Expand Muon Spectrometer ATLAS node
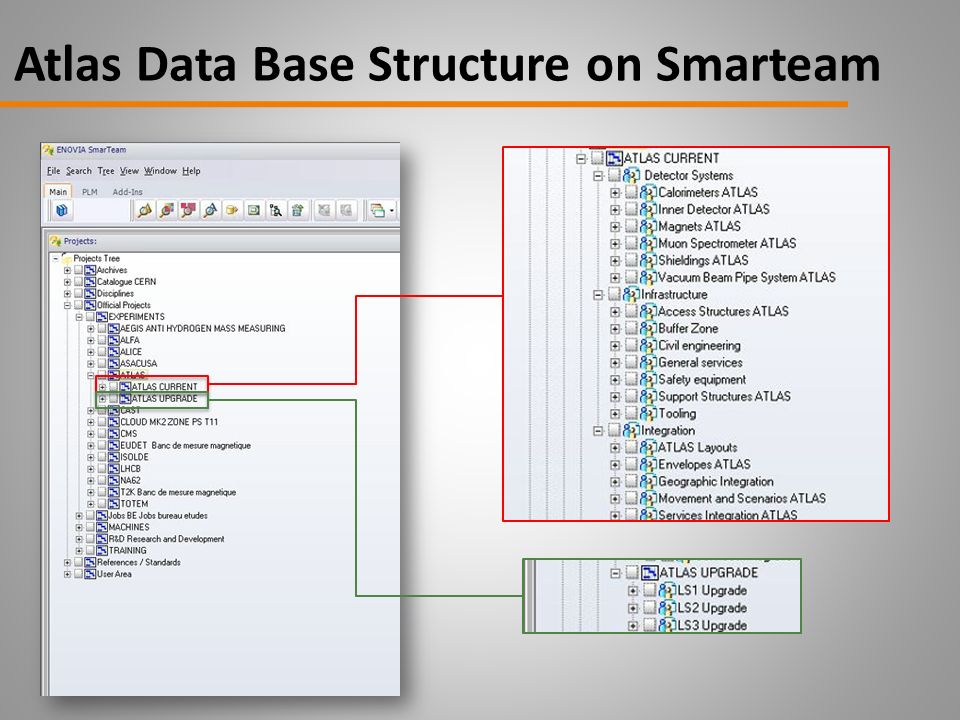This screenshot has width=960, height=720. (x=615, y=244)
